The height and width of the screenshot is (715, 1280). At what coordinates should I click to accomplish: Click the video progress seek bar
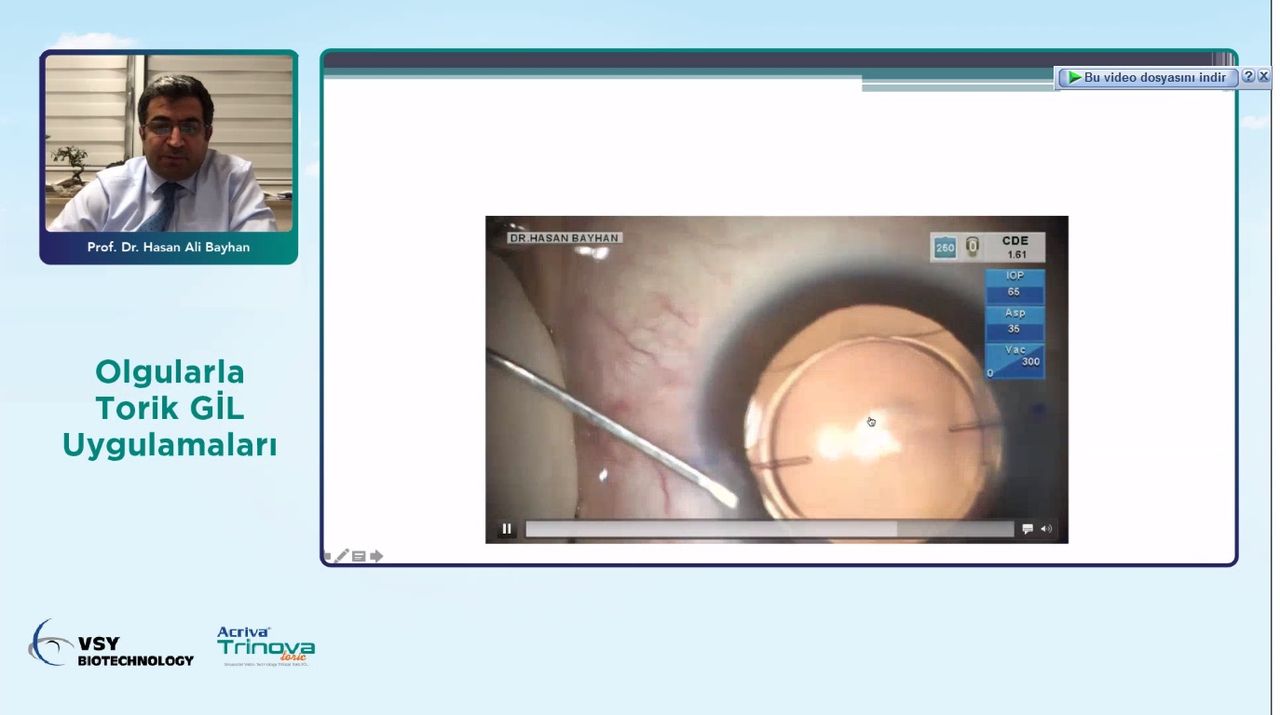coord(769,529)
